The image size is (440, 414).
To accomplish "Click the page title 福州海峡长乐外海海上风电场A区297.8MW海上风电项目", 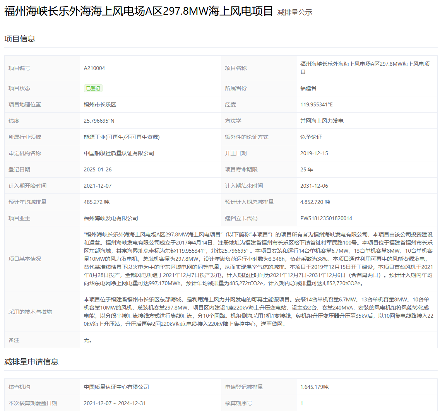I will 139,11.
